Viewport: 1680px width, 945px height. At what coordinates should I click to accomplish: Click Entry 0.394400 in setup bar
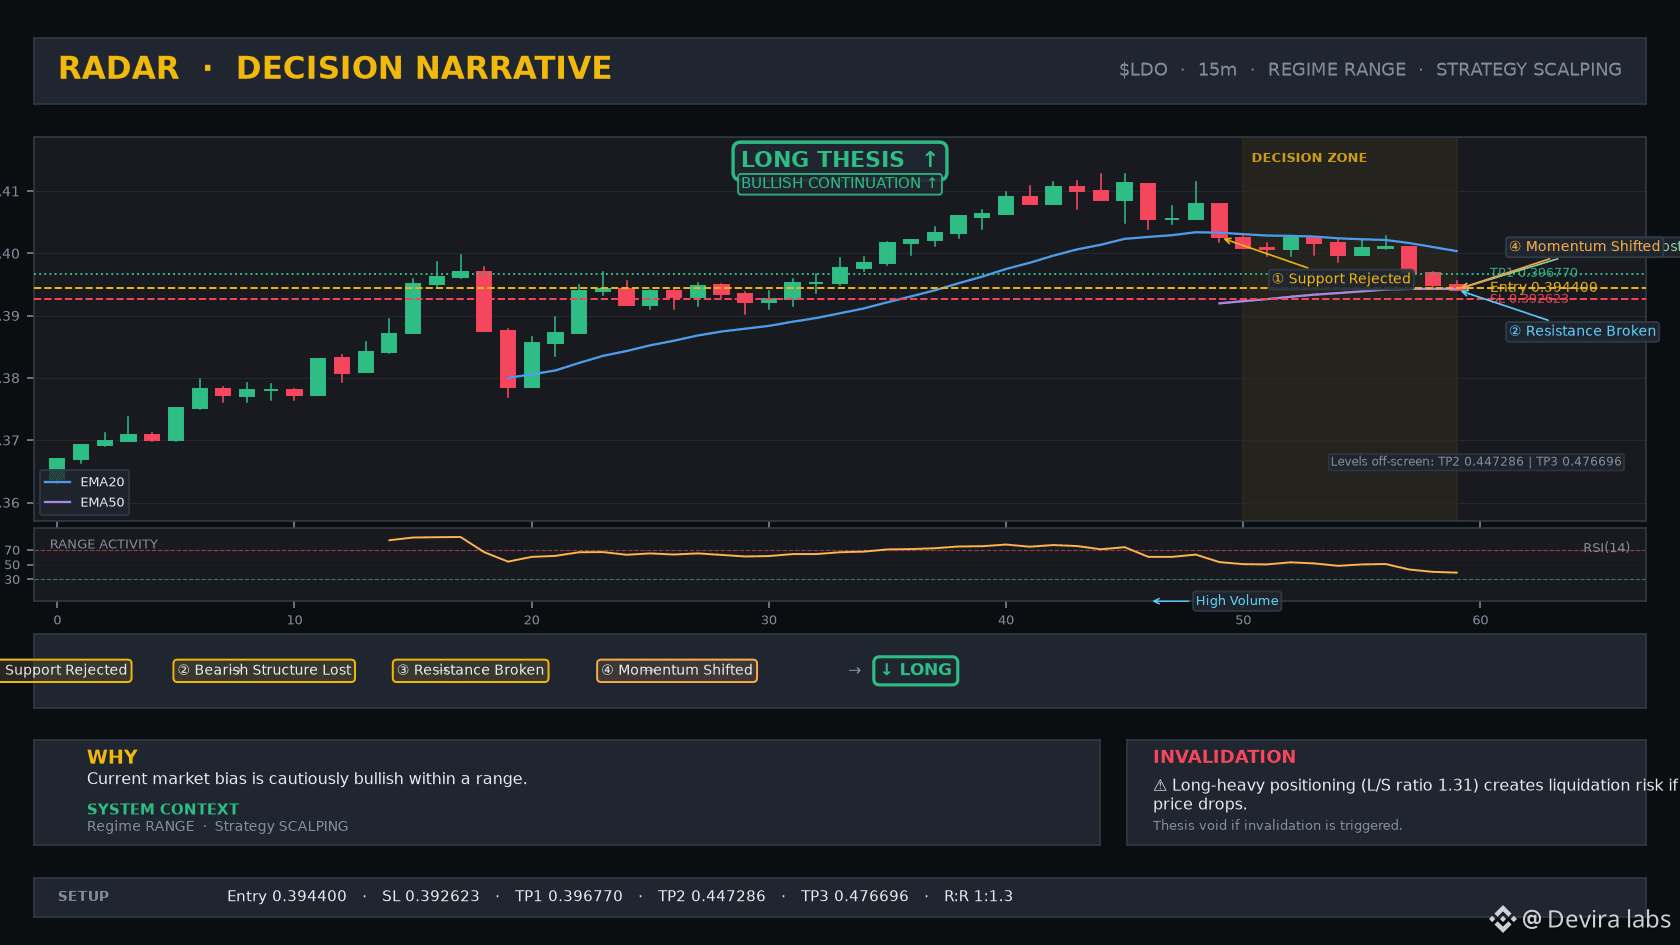287,897
